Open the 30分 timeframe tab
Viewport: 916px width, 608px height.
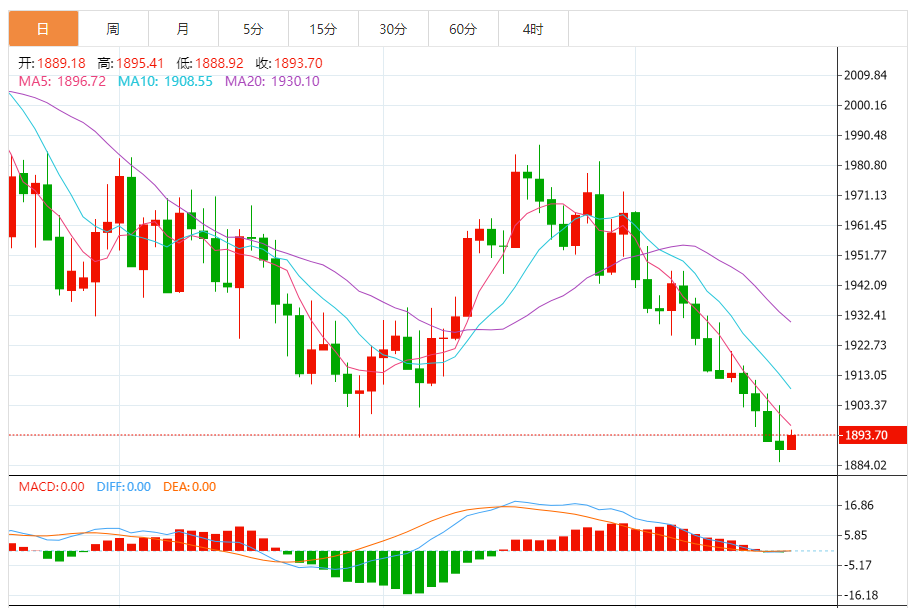(x=393, y=29)
